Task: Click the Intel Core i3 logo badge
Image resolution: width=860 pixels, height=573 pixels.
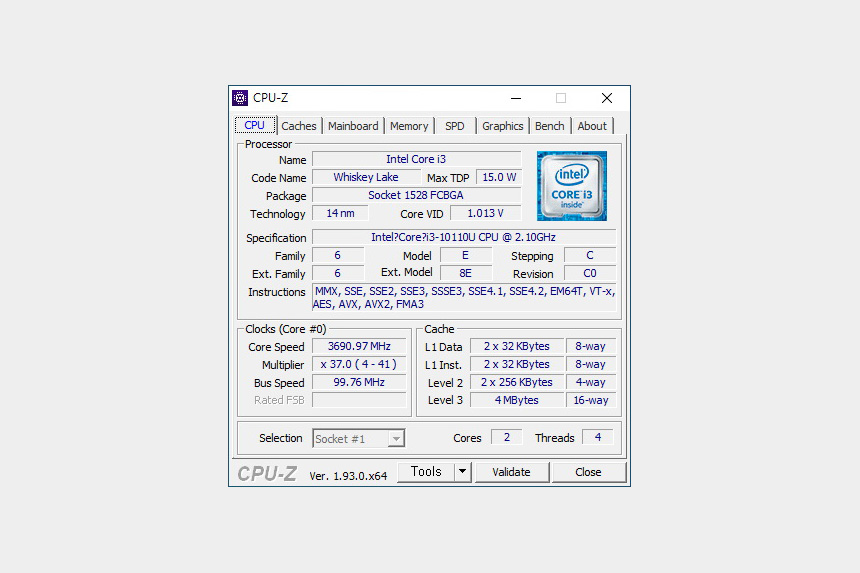Action: (x=572, y=186)
